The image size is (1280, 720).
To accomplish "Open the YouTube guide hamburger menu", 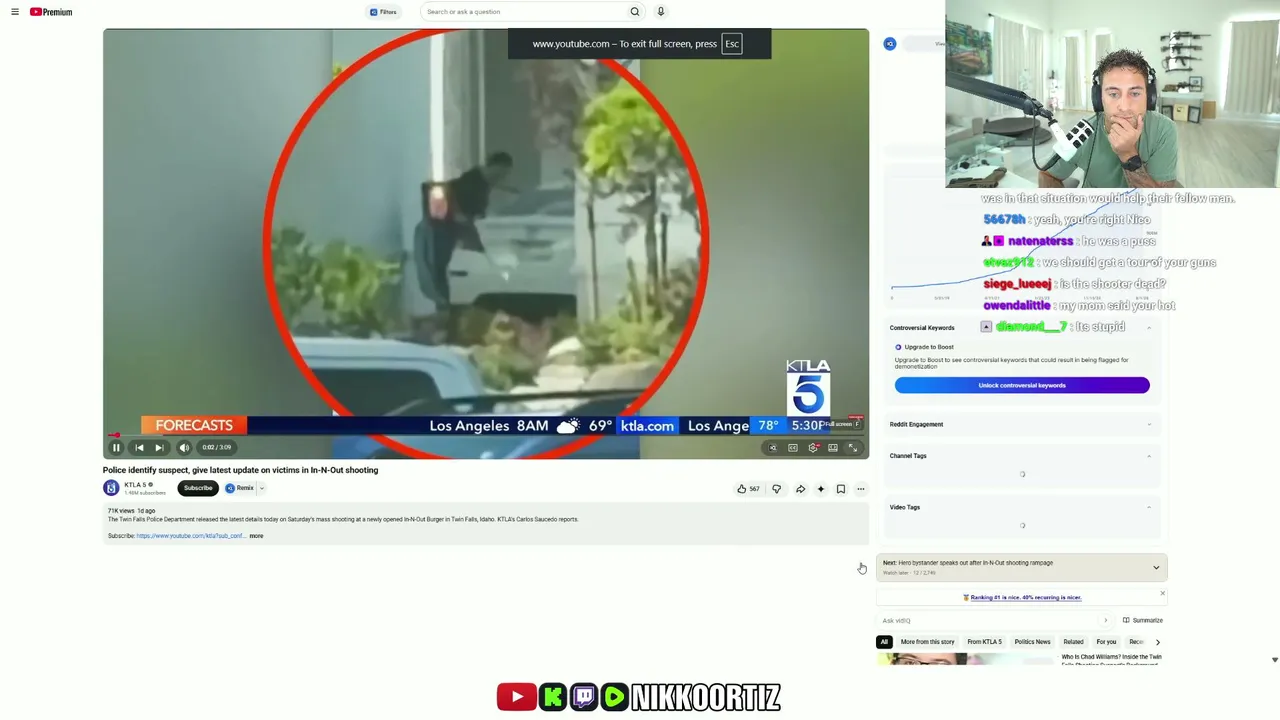I will click(x=15, y=12).
